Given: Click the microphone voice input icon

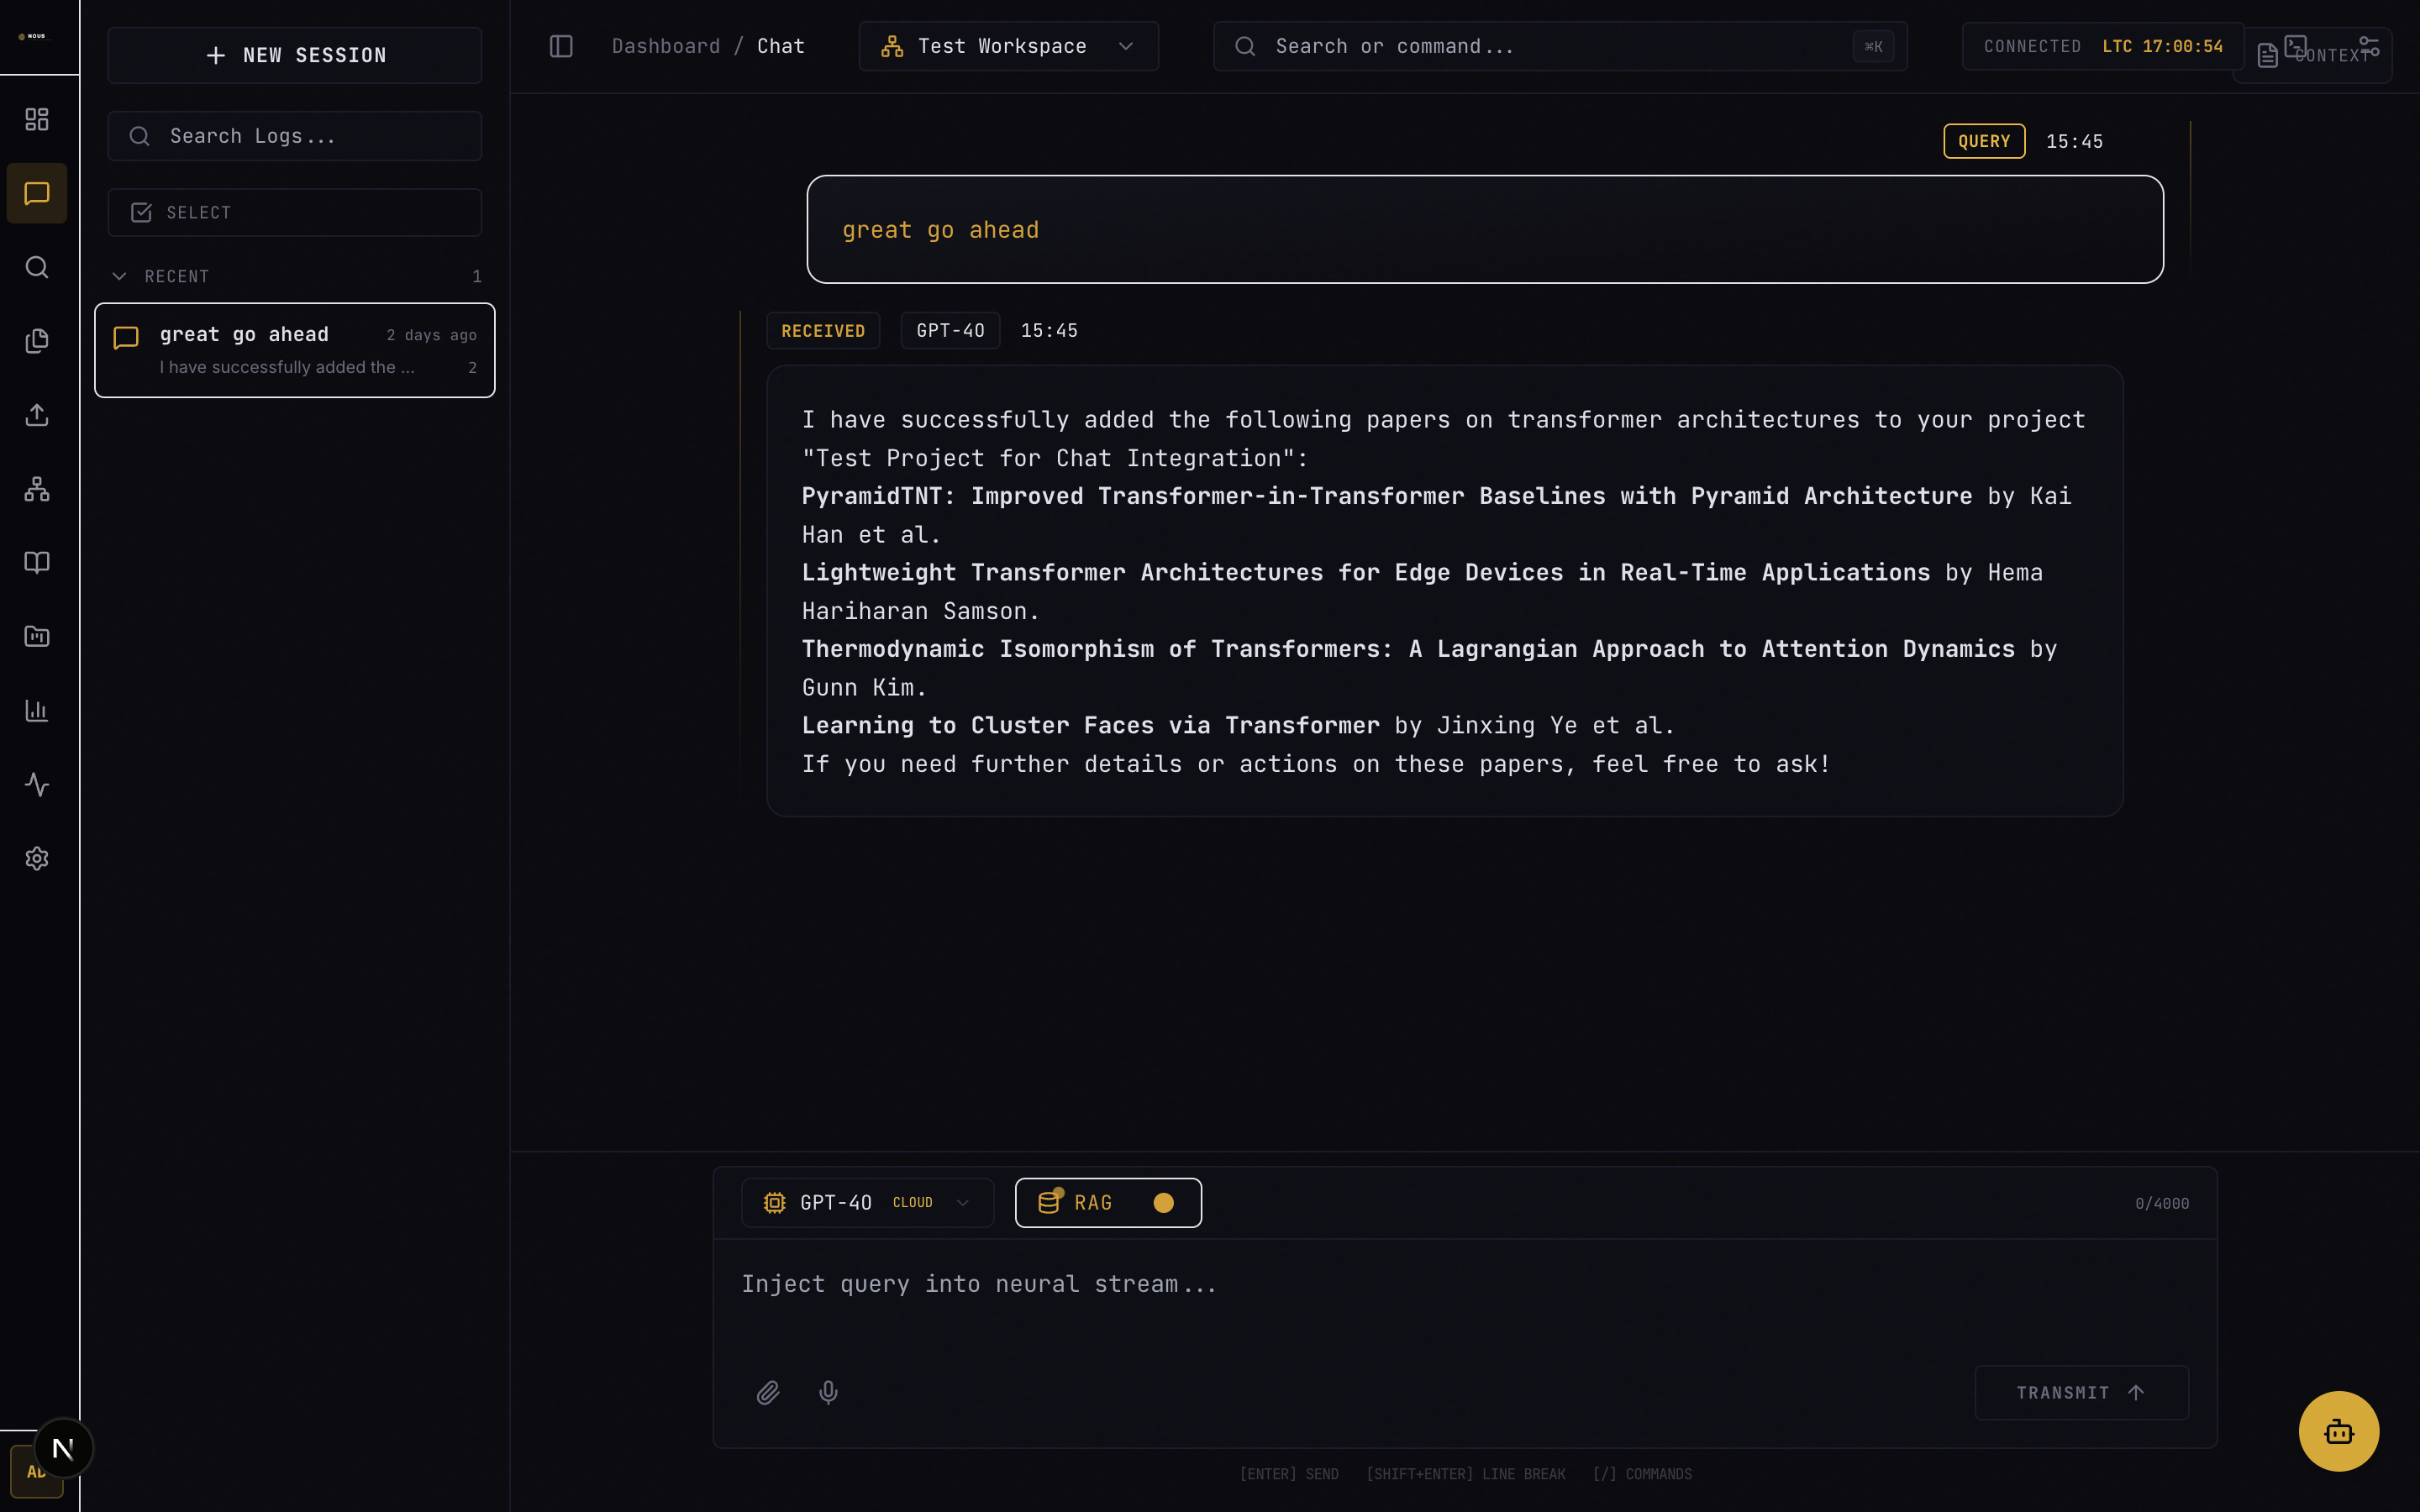Looking at the screenshot, I should [x=828, y=1392].
